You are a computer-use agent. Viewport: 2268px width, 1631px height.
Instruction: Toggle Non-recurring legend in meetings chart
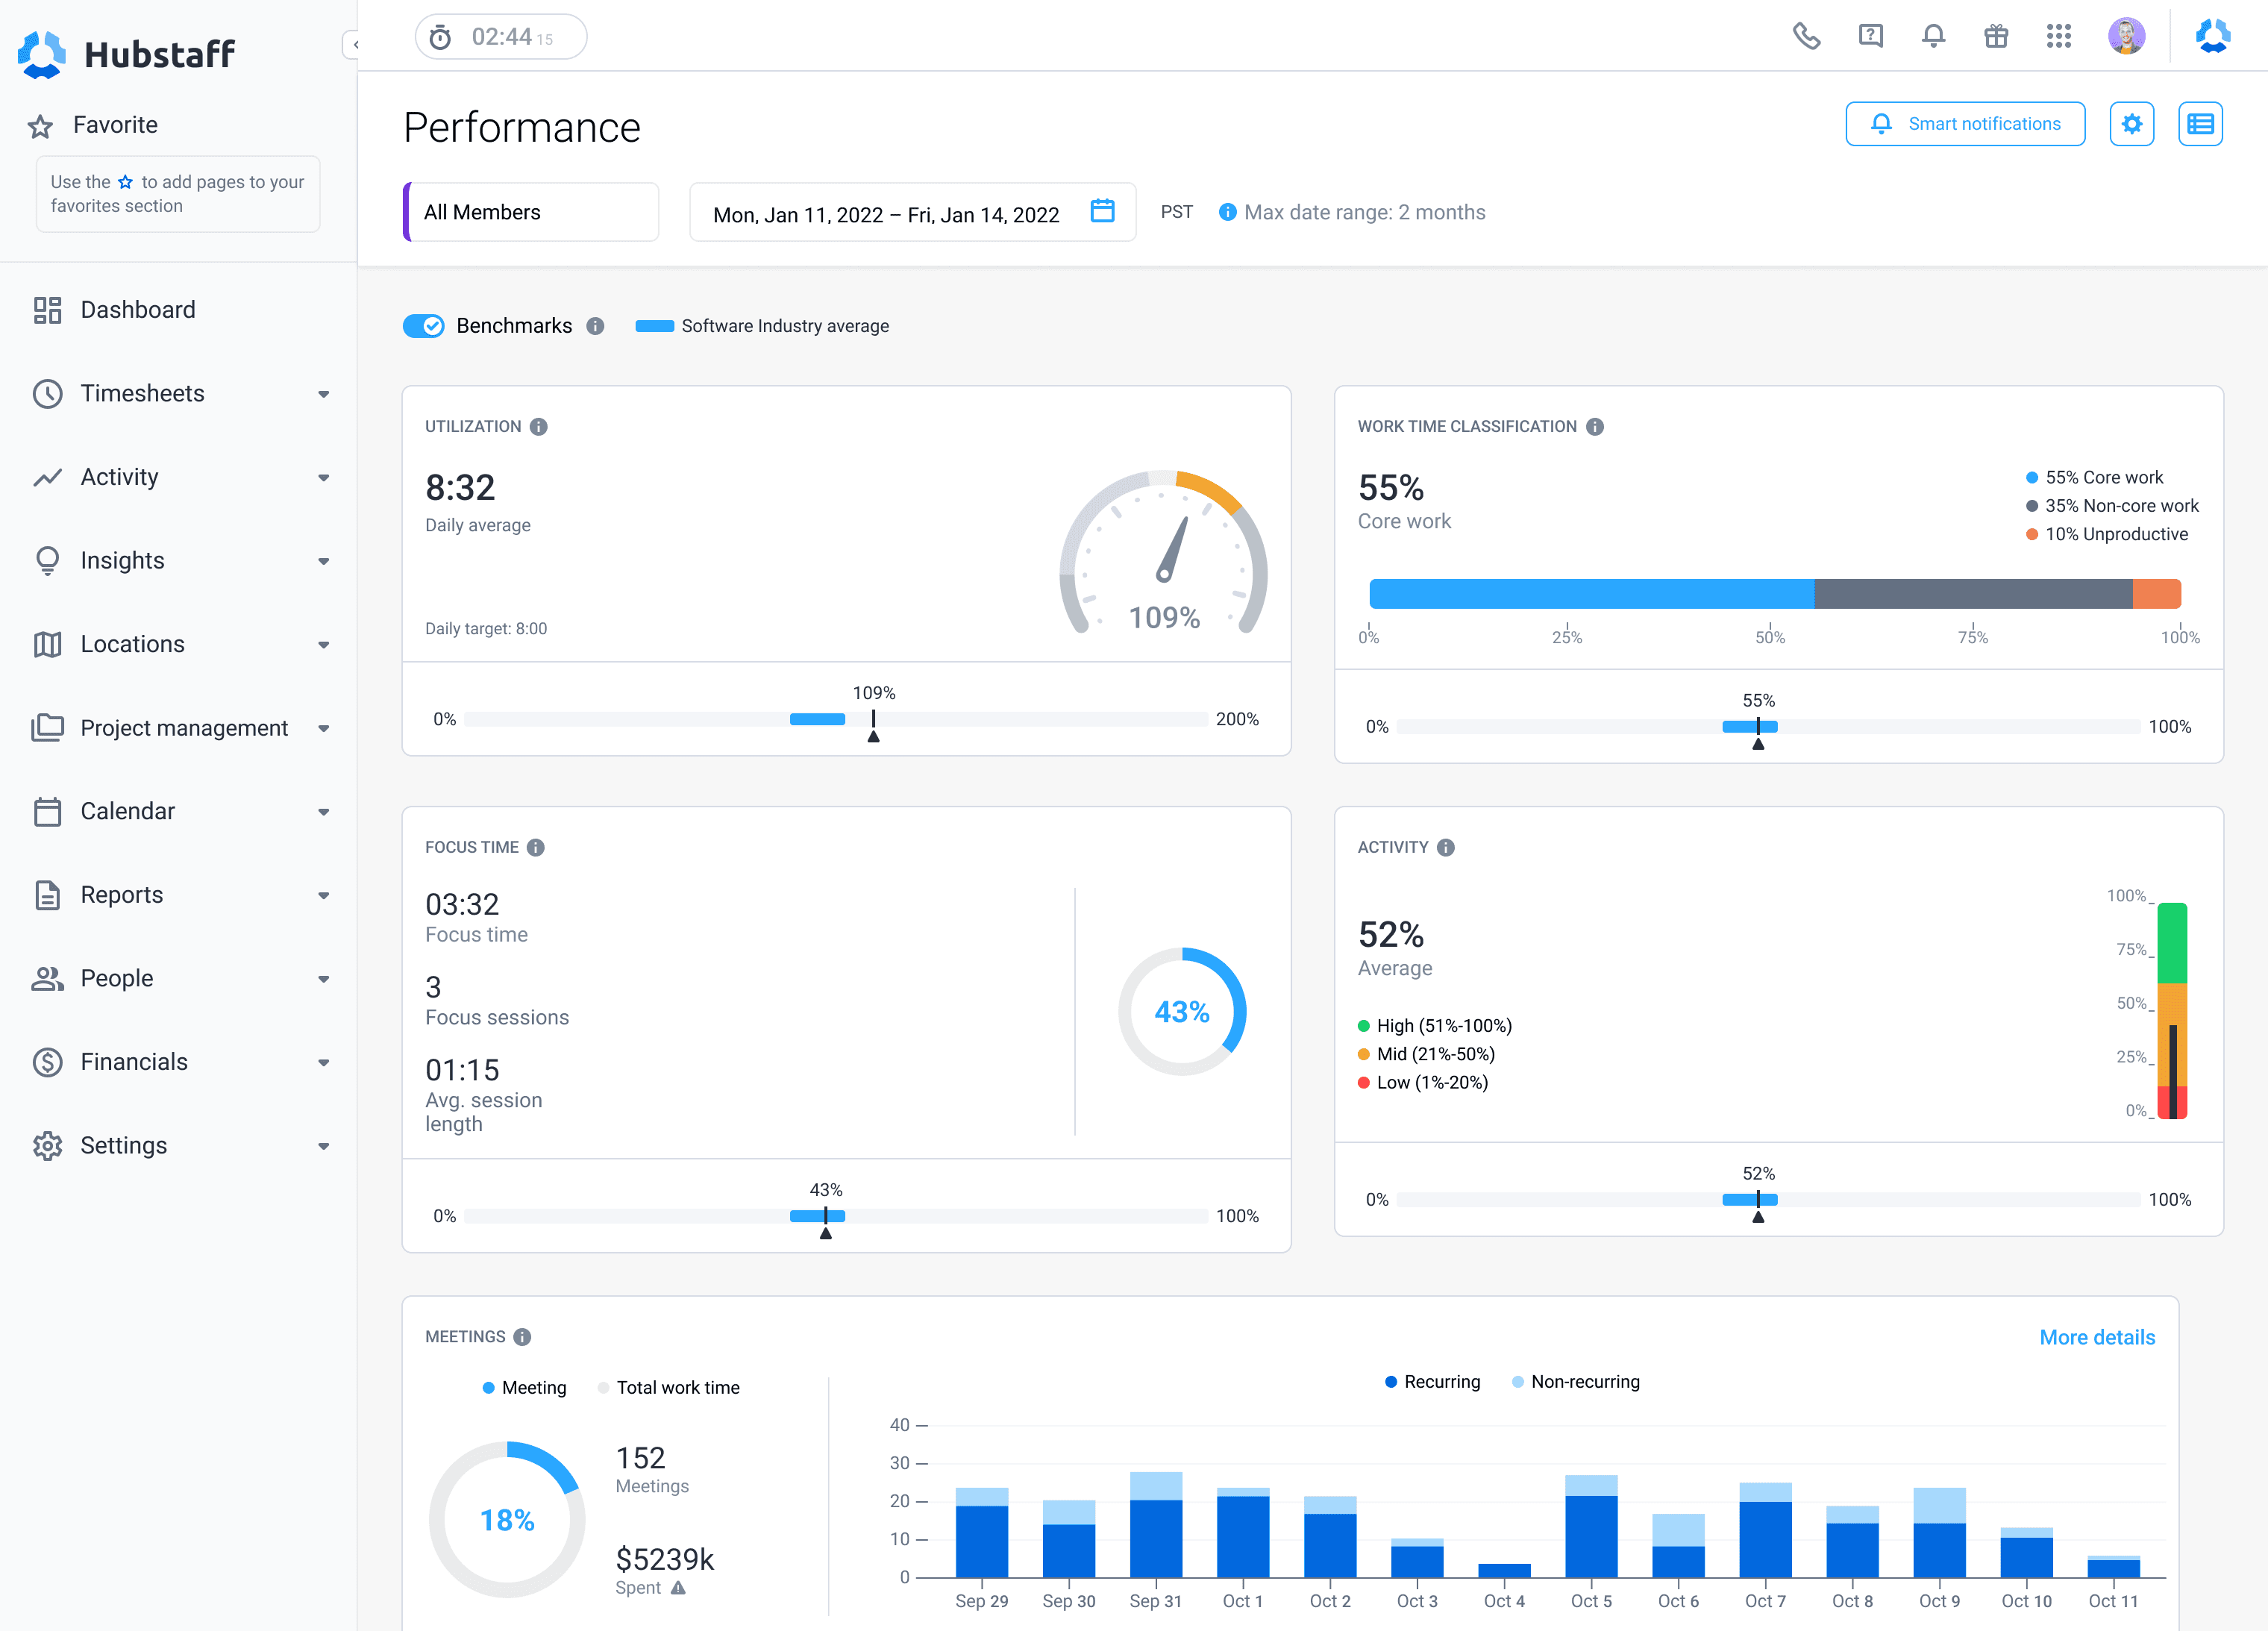pos(1575,1381)
